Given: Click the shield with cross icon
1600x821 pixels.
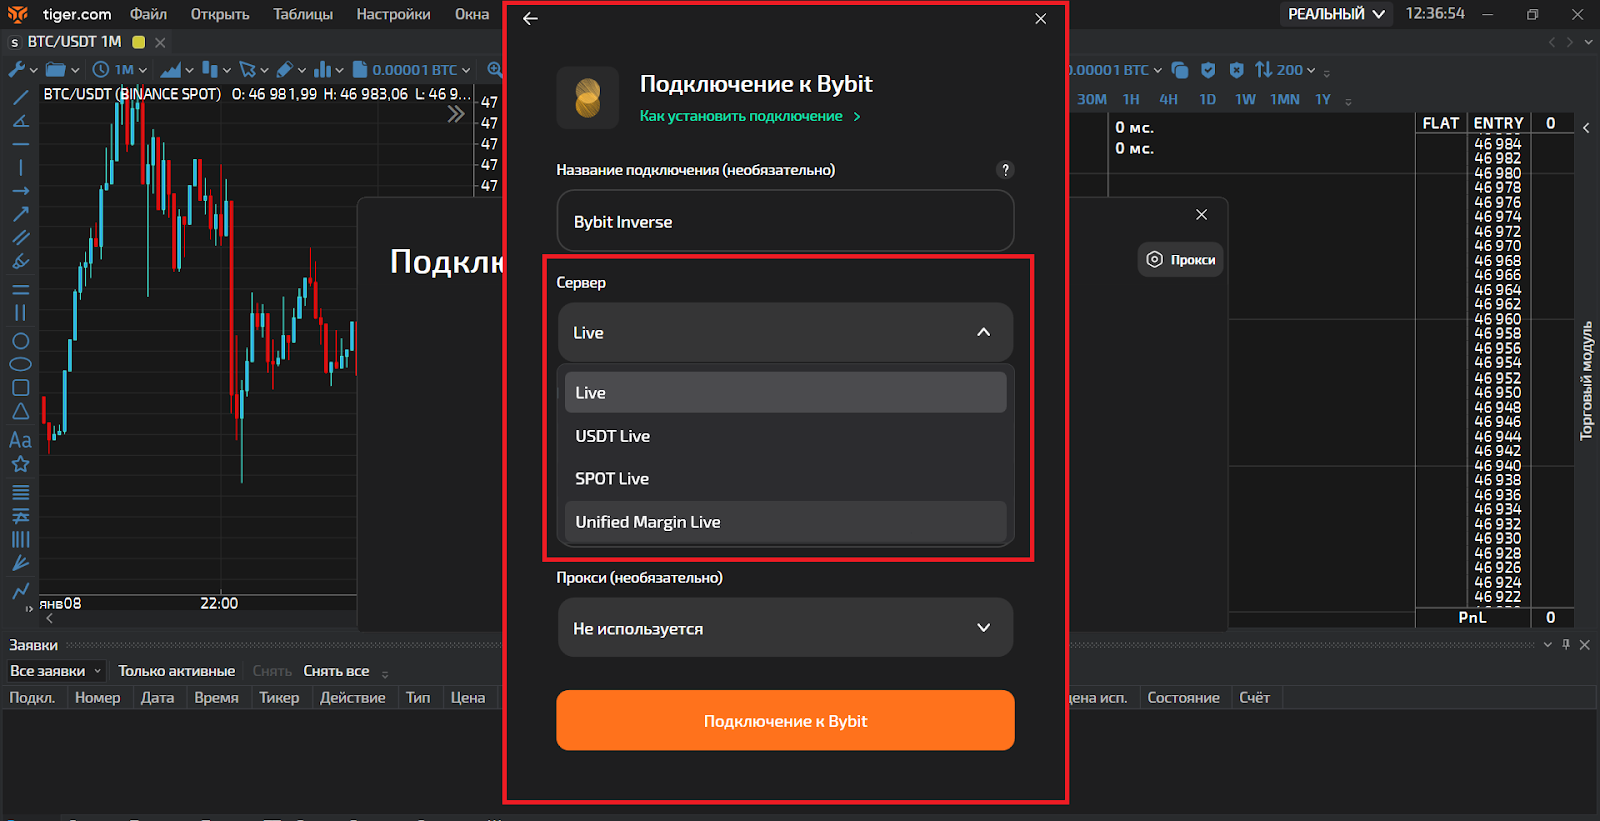Looking at the screenshot, I should pos(1236,70).
